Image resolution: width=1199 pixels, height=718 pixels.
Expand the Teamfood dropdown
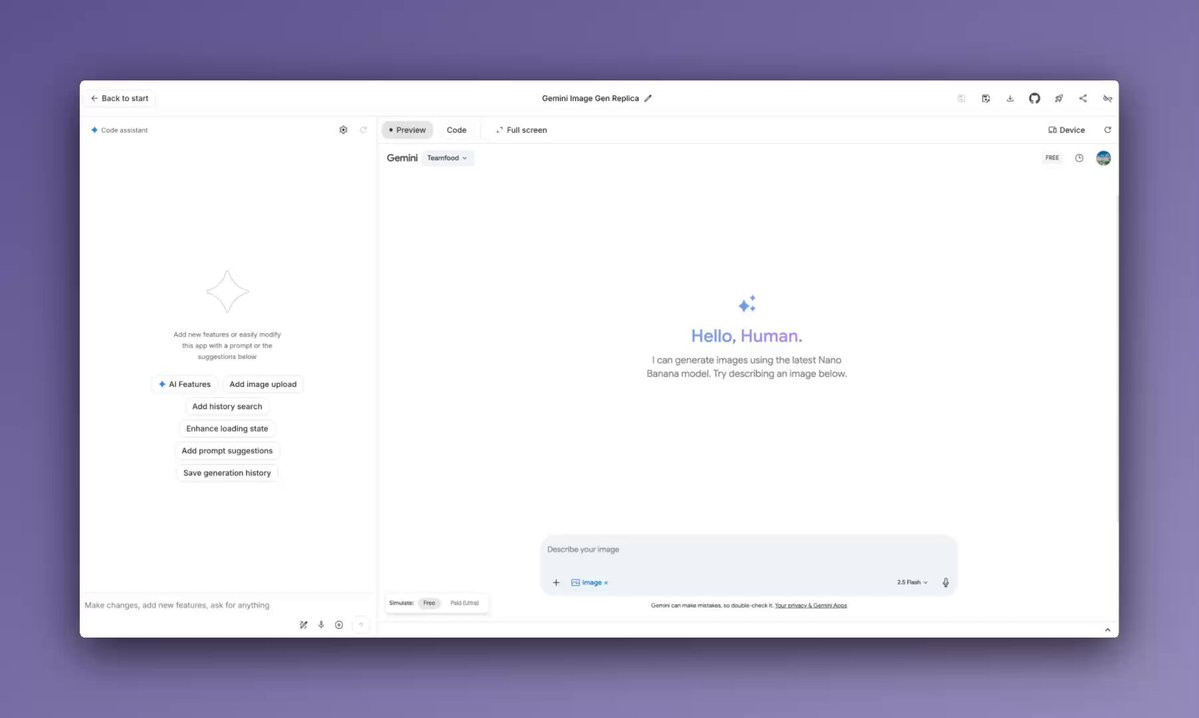(x=447, y=158)
